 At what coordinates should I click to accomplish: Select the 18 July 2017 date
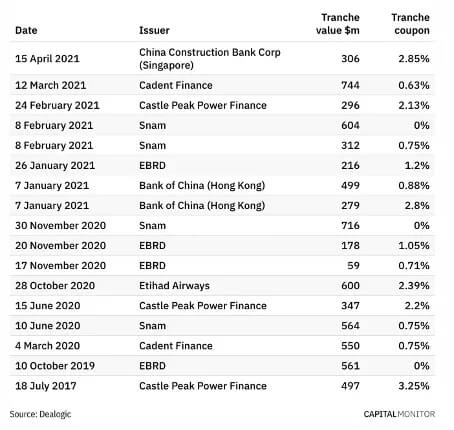pyautogui.click(x=46, y=386)
